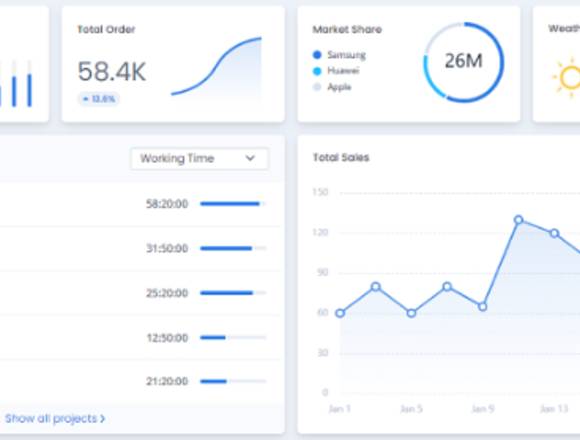Select the 21:20:00 project row
The height and width of the screenshot is (440, 580).
click(x=140, y=381)
